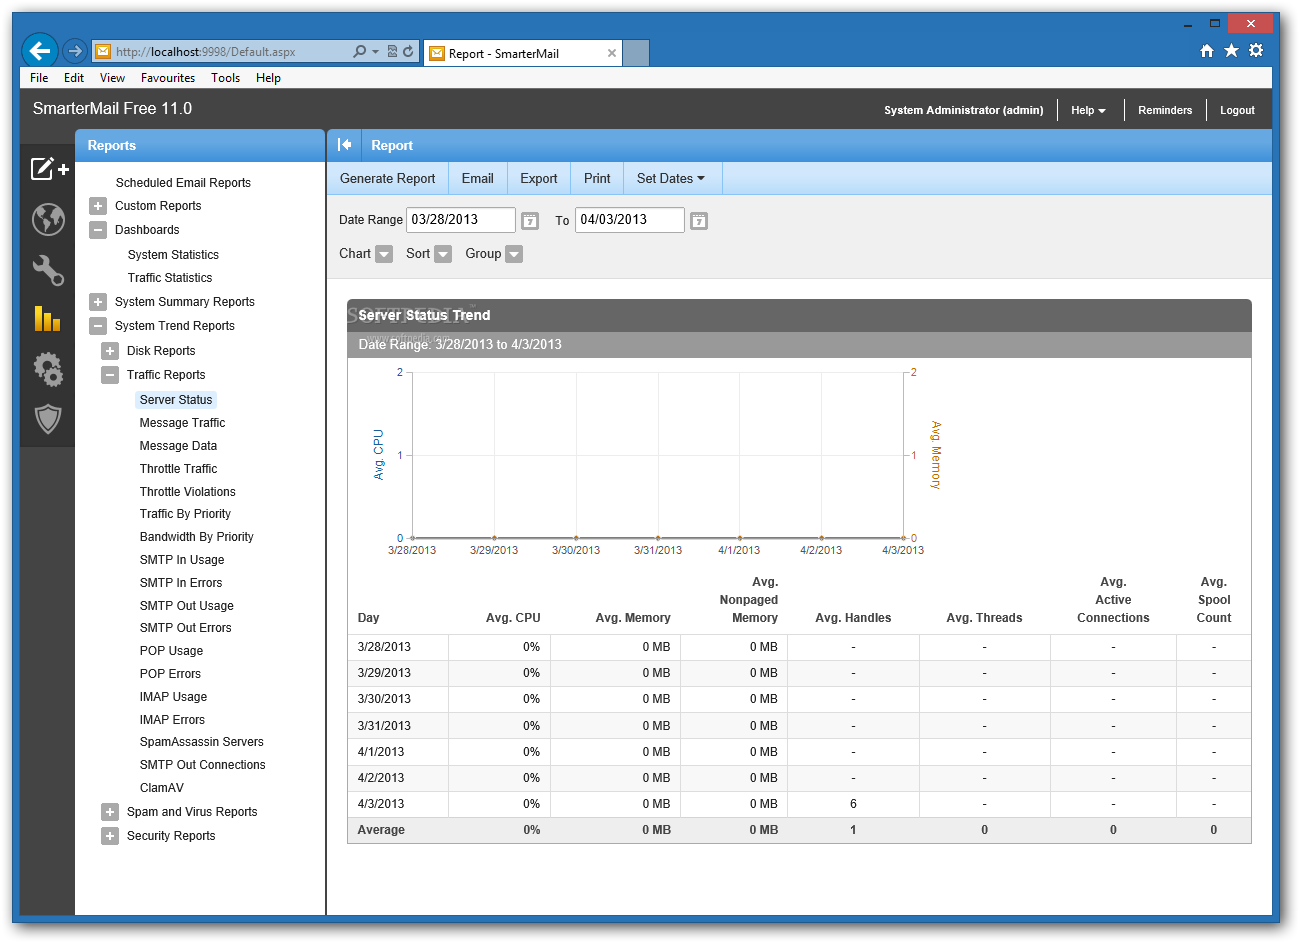Screen dimensions: 1300x943
Task: Expand the Spam and Virus Reports node
Action: pyautogui.click(x=110, y=812)
